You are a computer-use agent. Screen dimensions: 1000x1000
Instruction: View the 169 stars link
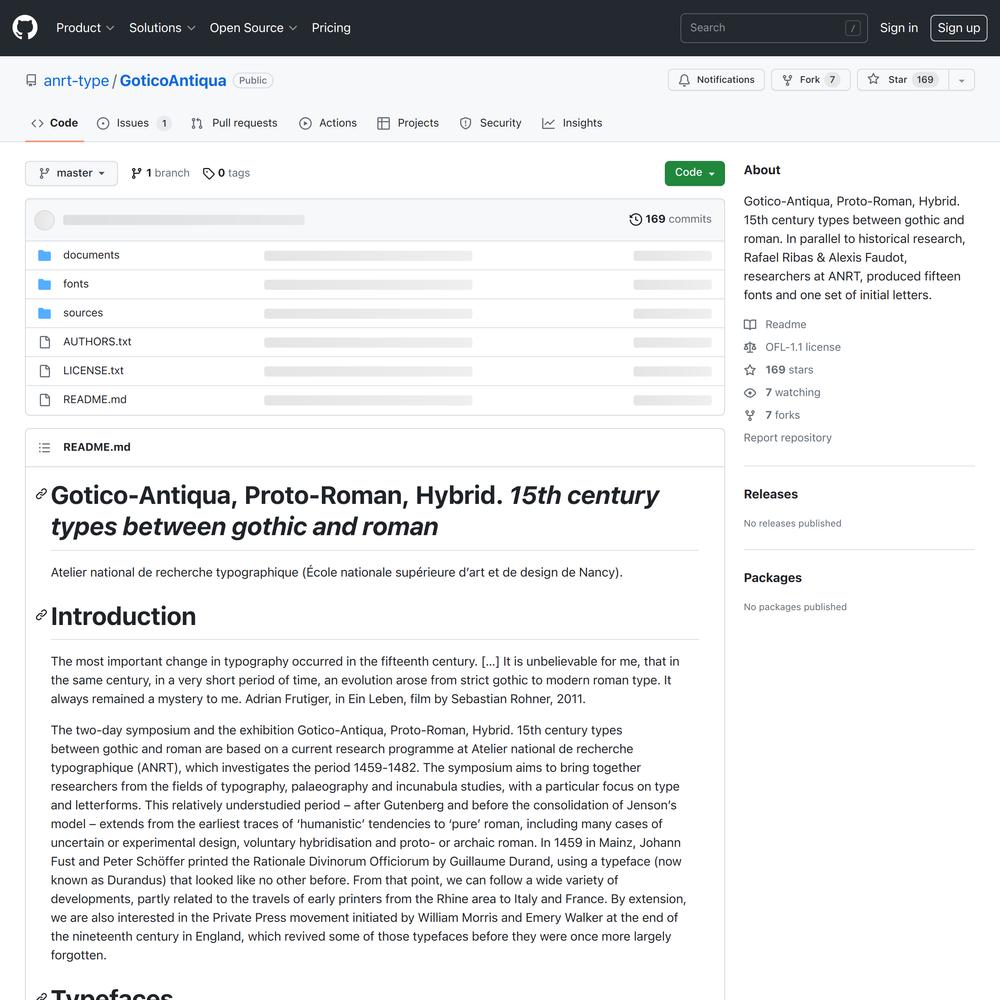click(790, 370)
